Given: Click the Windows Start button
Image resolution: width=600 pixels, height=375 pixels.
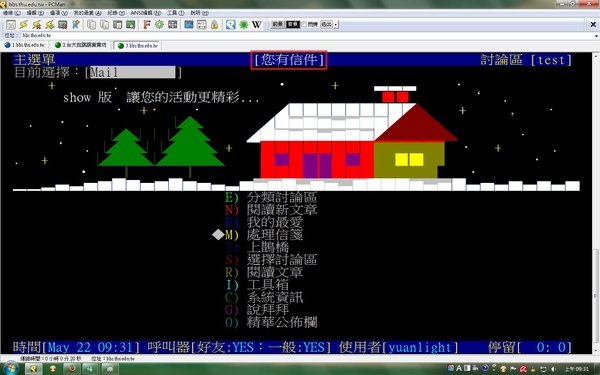Looking at the screenshot, I should point(10,369).
